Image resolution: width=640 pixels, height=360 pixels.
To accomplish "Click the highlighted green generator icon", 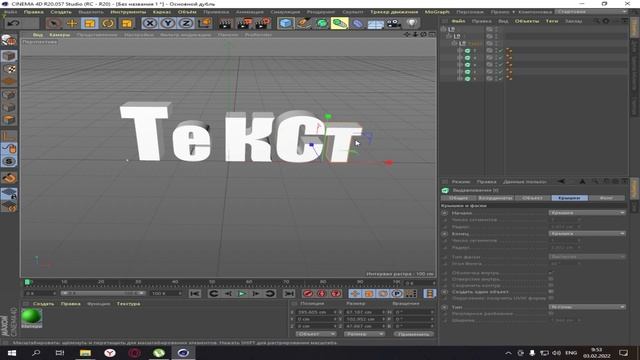I will [x=339, y=23].
